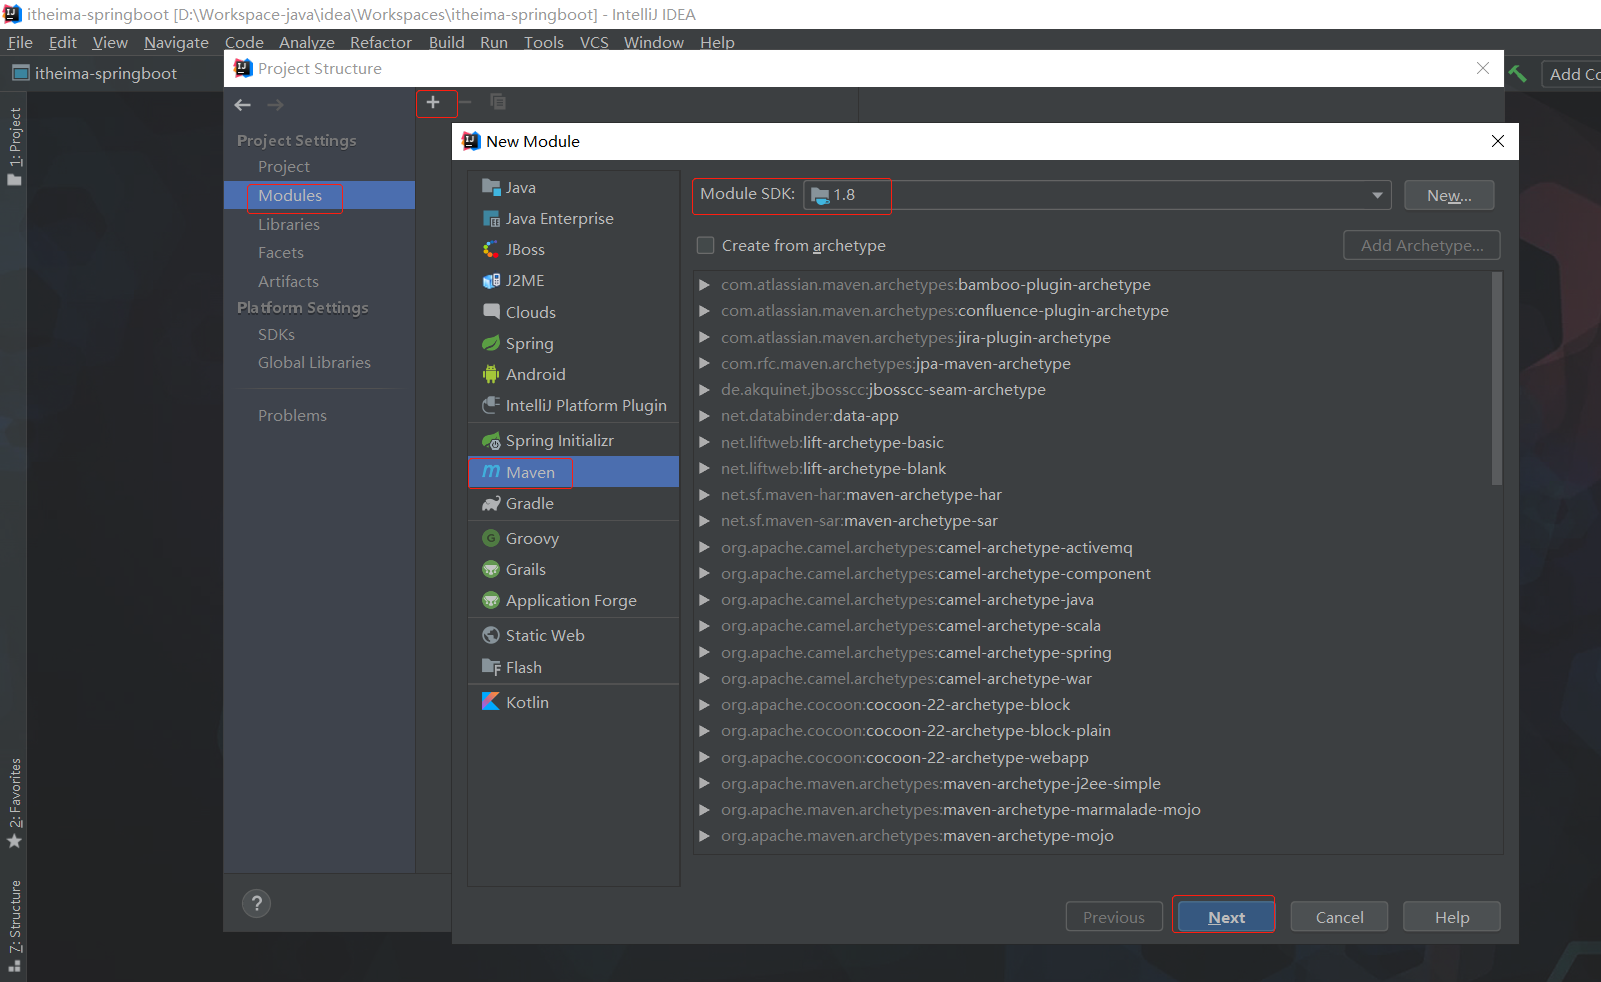Image resolution: width=1601 pixels, height=982 pixels.
Task: Enable Create from archetype checkbox
Action: click(705, 245)
